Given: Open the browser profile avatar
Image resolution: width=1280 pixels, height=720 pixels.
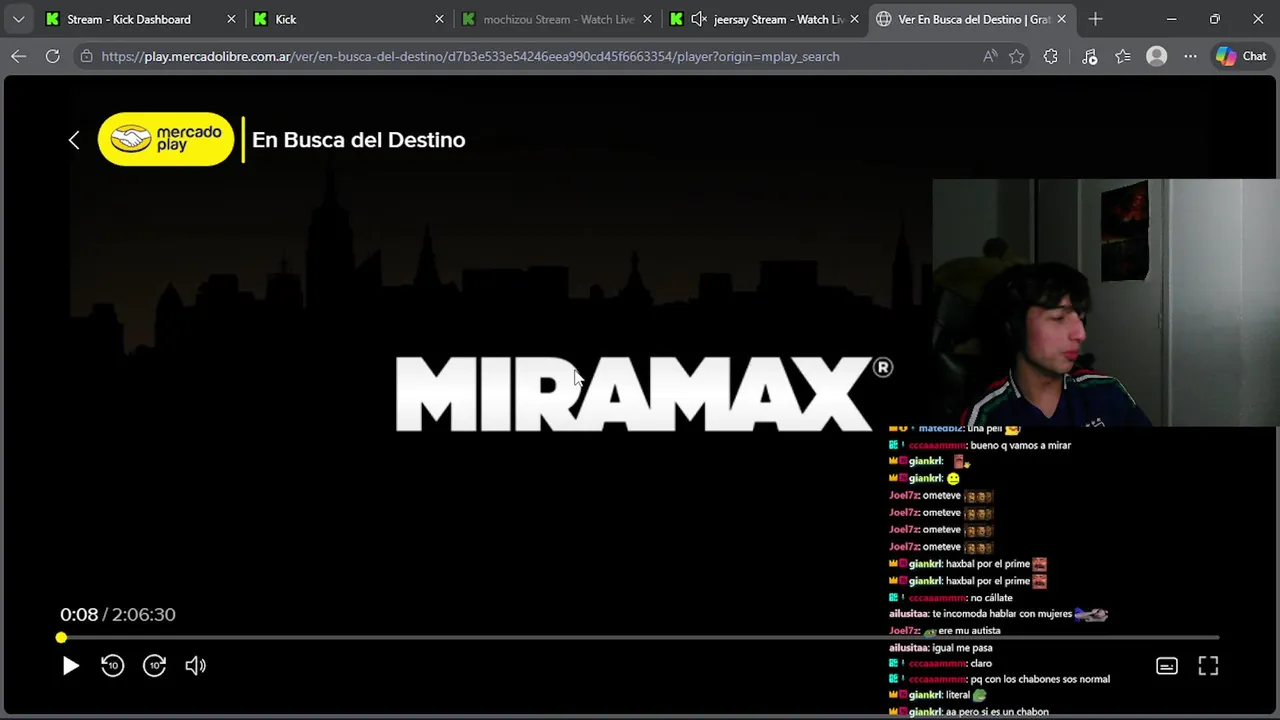Looking at the screenshot, I should pos(1157,56).
